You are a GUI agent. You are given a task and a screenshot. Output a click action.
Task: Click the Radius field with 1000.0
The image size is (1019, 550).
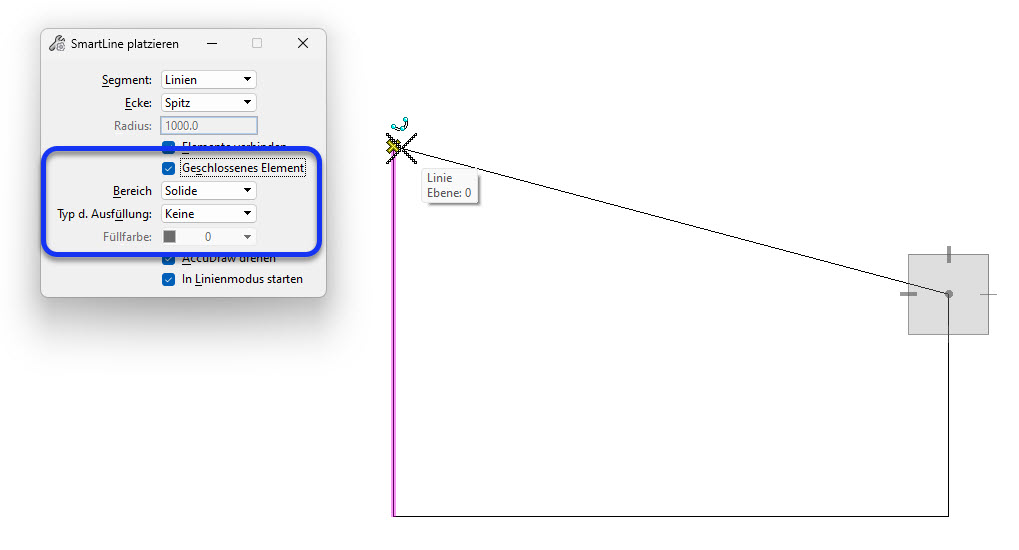209,125
